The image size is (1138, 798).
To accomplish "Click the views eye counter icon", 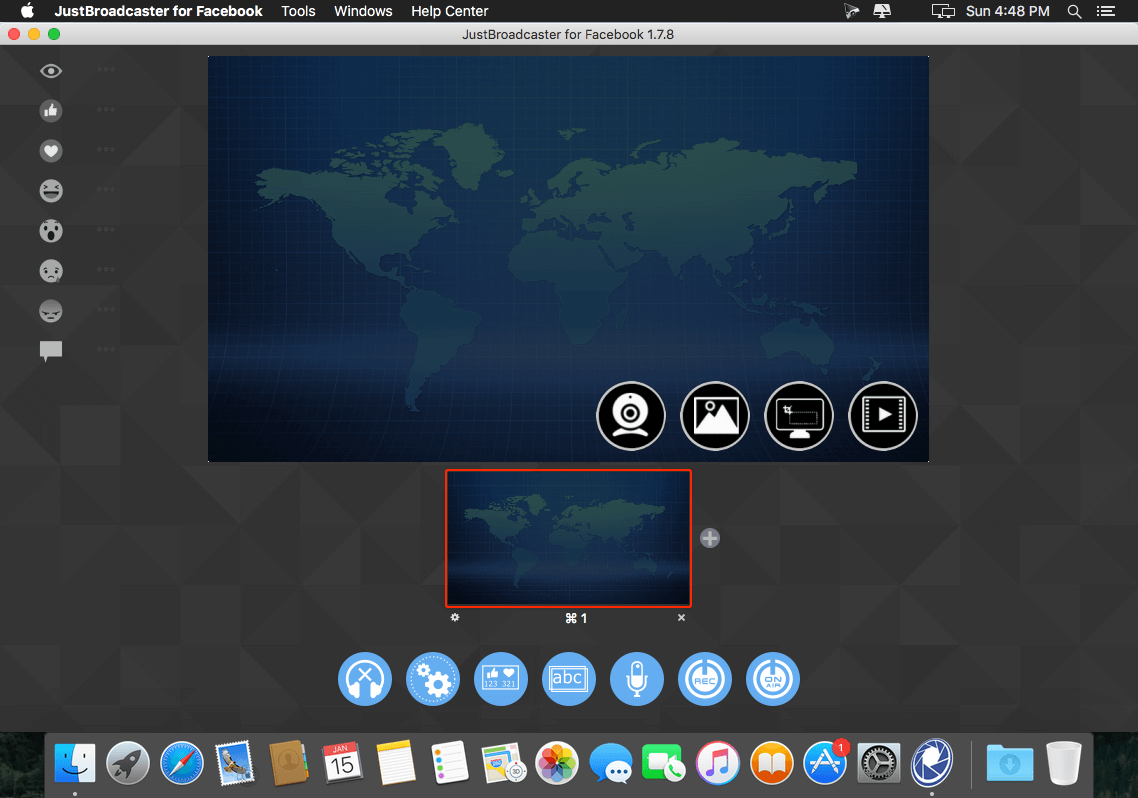I will coord(51,70).
